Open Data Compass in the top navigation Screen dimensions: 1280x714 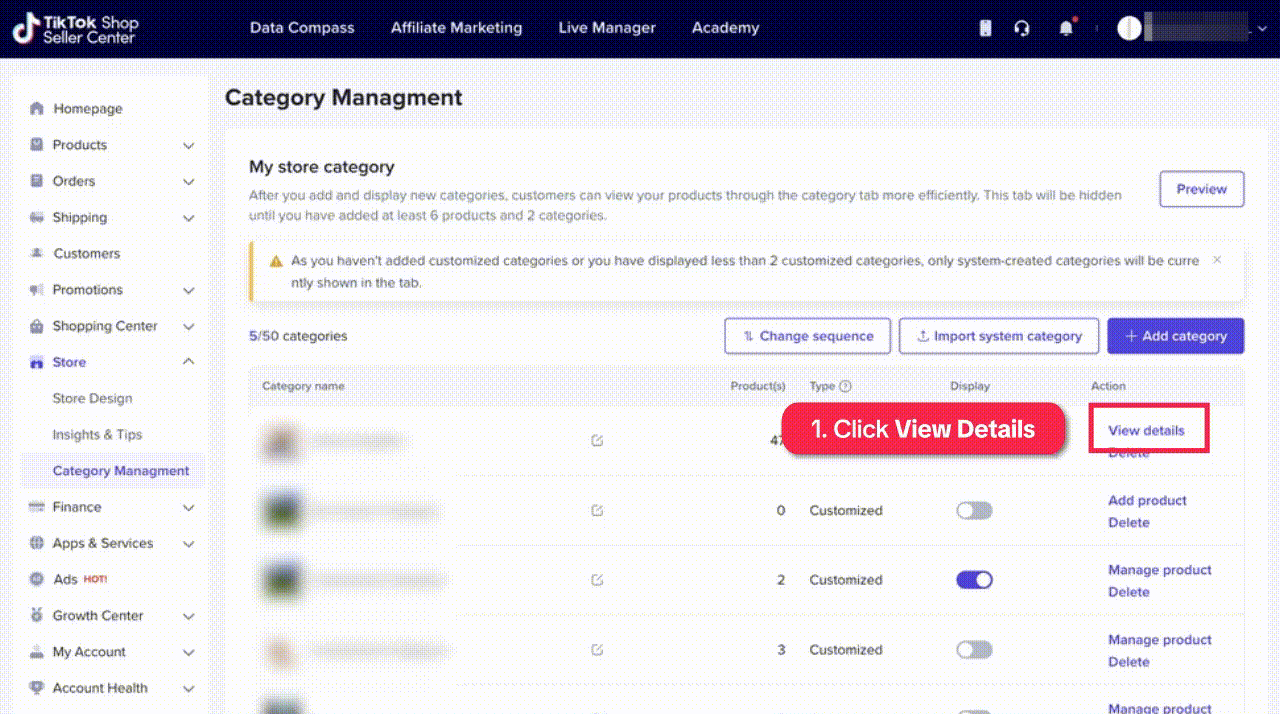pos(302,28)
